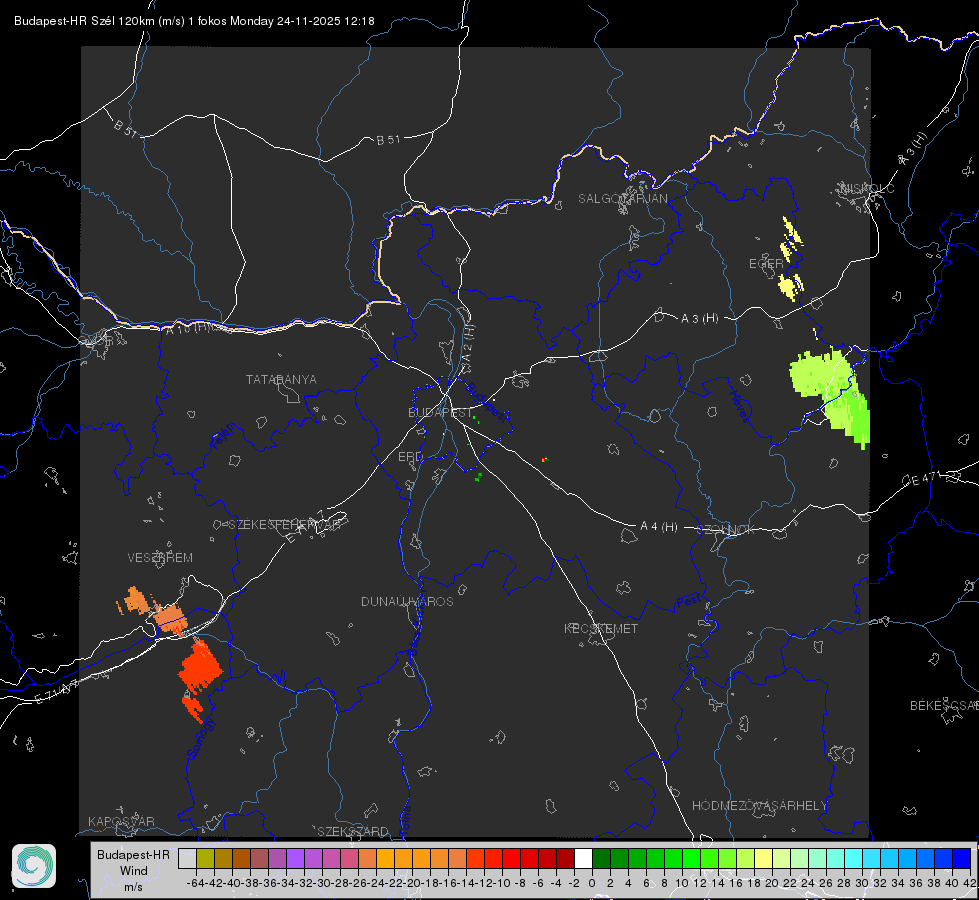Viewport: 979px width, 900px height.
Task: Click the light gray first swatch of the legend
Action: [187, 858]
